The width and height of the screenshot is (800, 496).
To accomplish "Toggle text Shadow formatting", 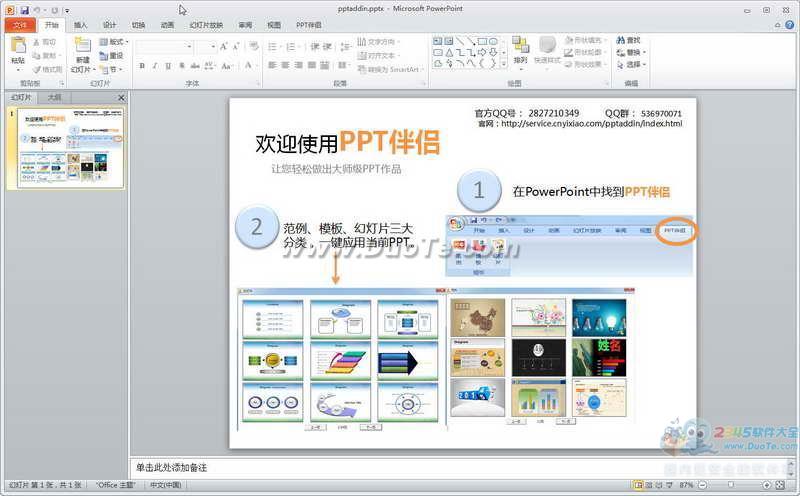I will point(182,66).
